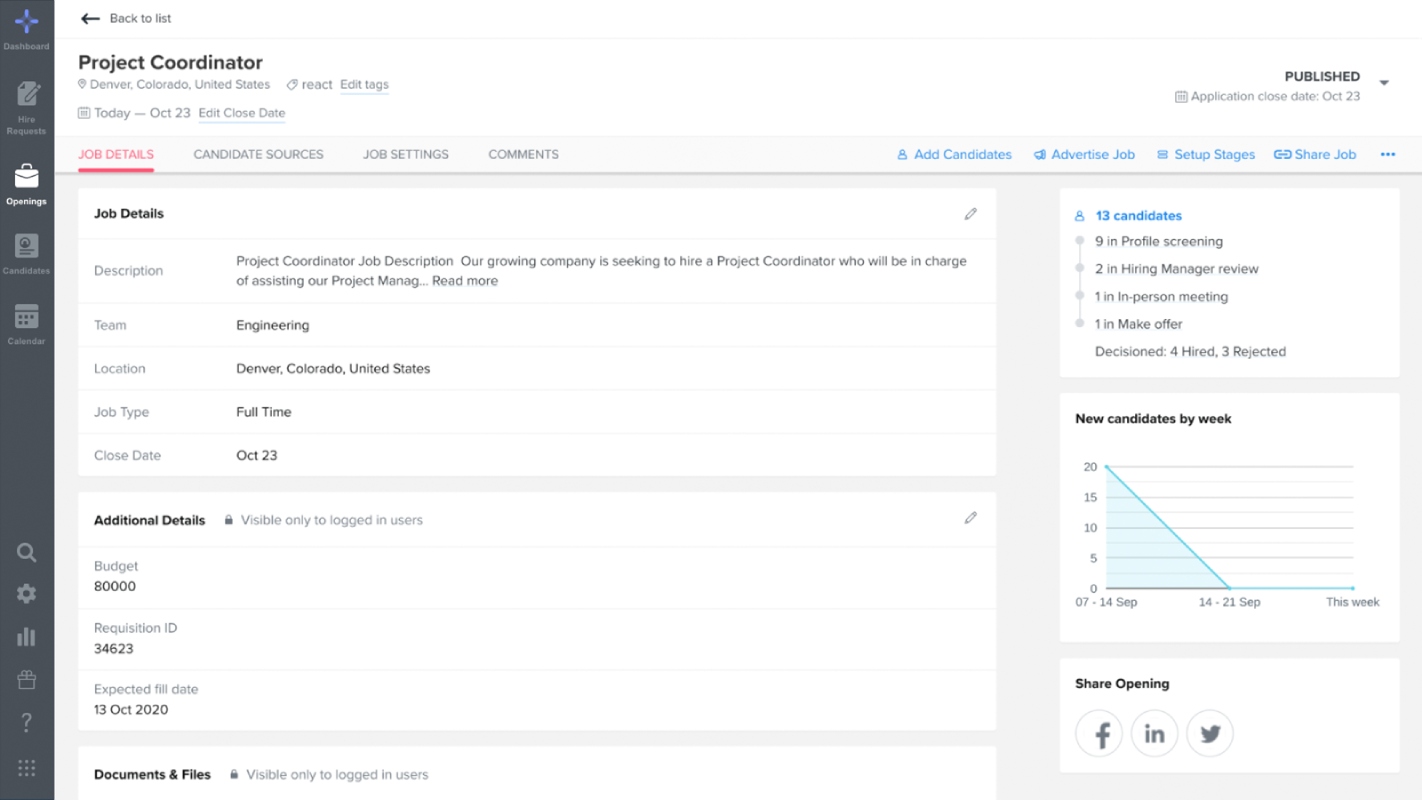Viewport: 1422px width, 800px height.
Task: Share opening on Twitter
Action: click(1210, 734)
